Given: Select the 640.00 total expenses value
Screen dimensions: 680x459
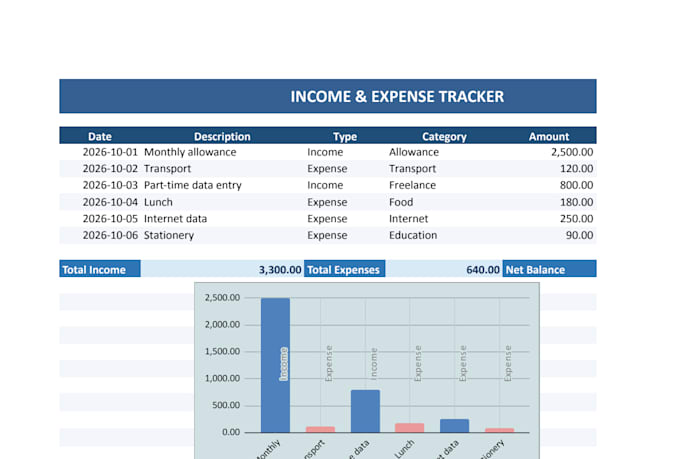Looking at the screenshot, I should tap(483, 269).
